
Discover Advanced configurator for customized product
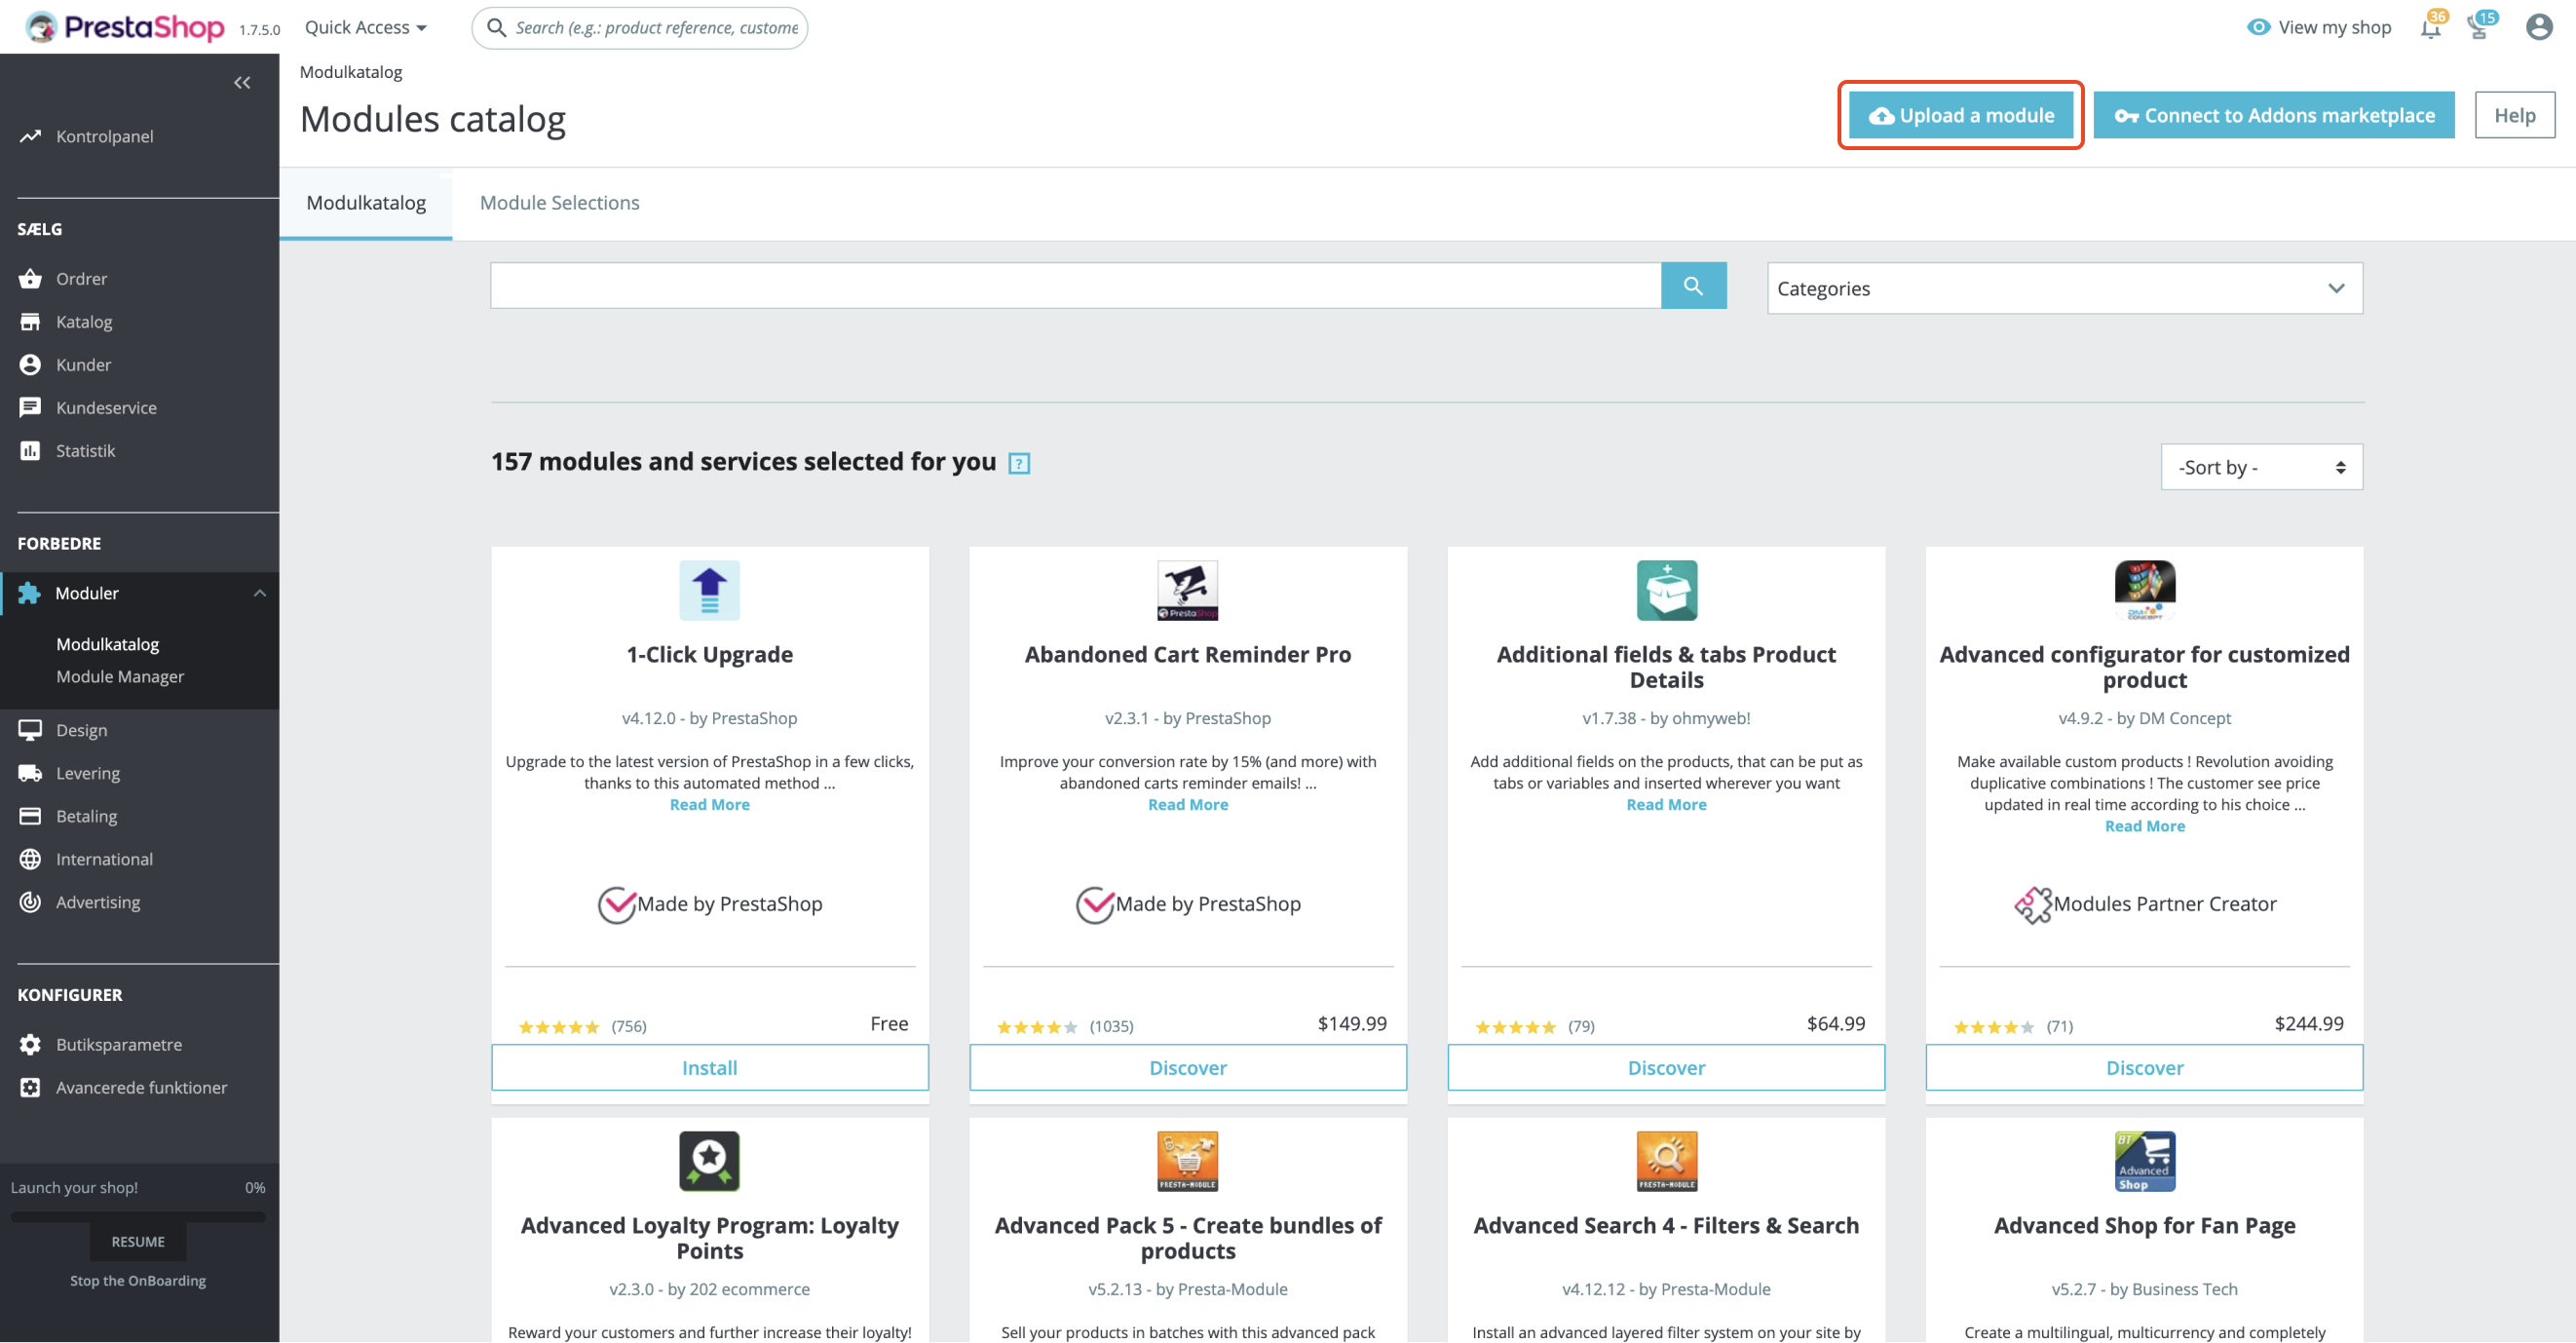(2144, 1067)
